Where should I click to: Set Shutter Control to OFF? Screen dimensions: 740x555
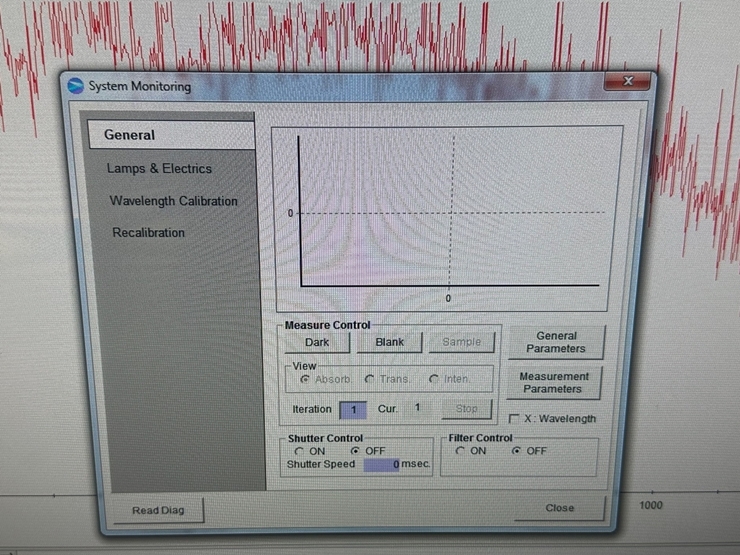(x=354, y=451)
